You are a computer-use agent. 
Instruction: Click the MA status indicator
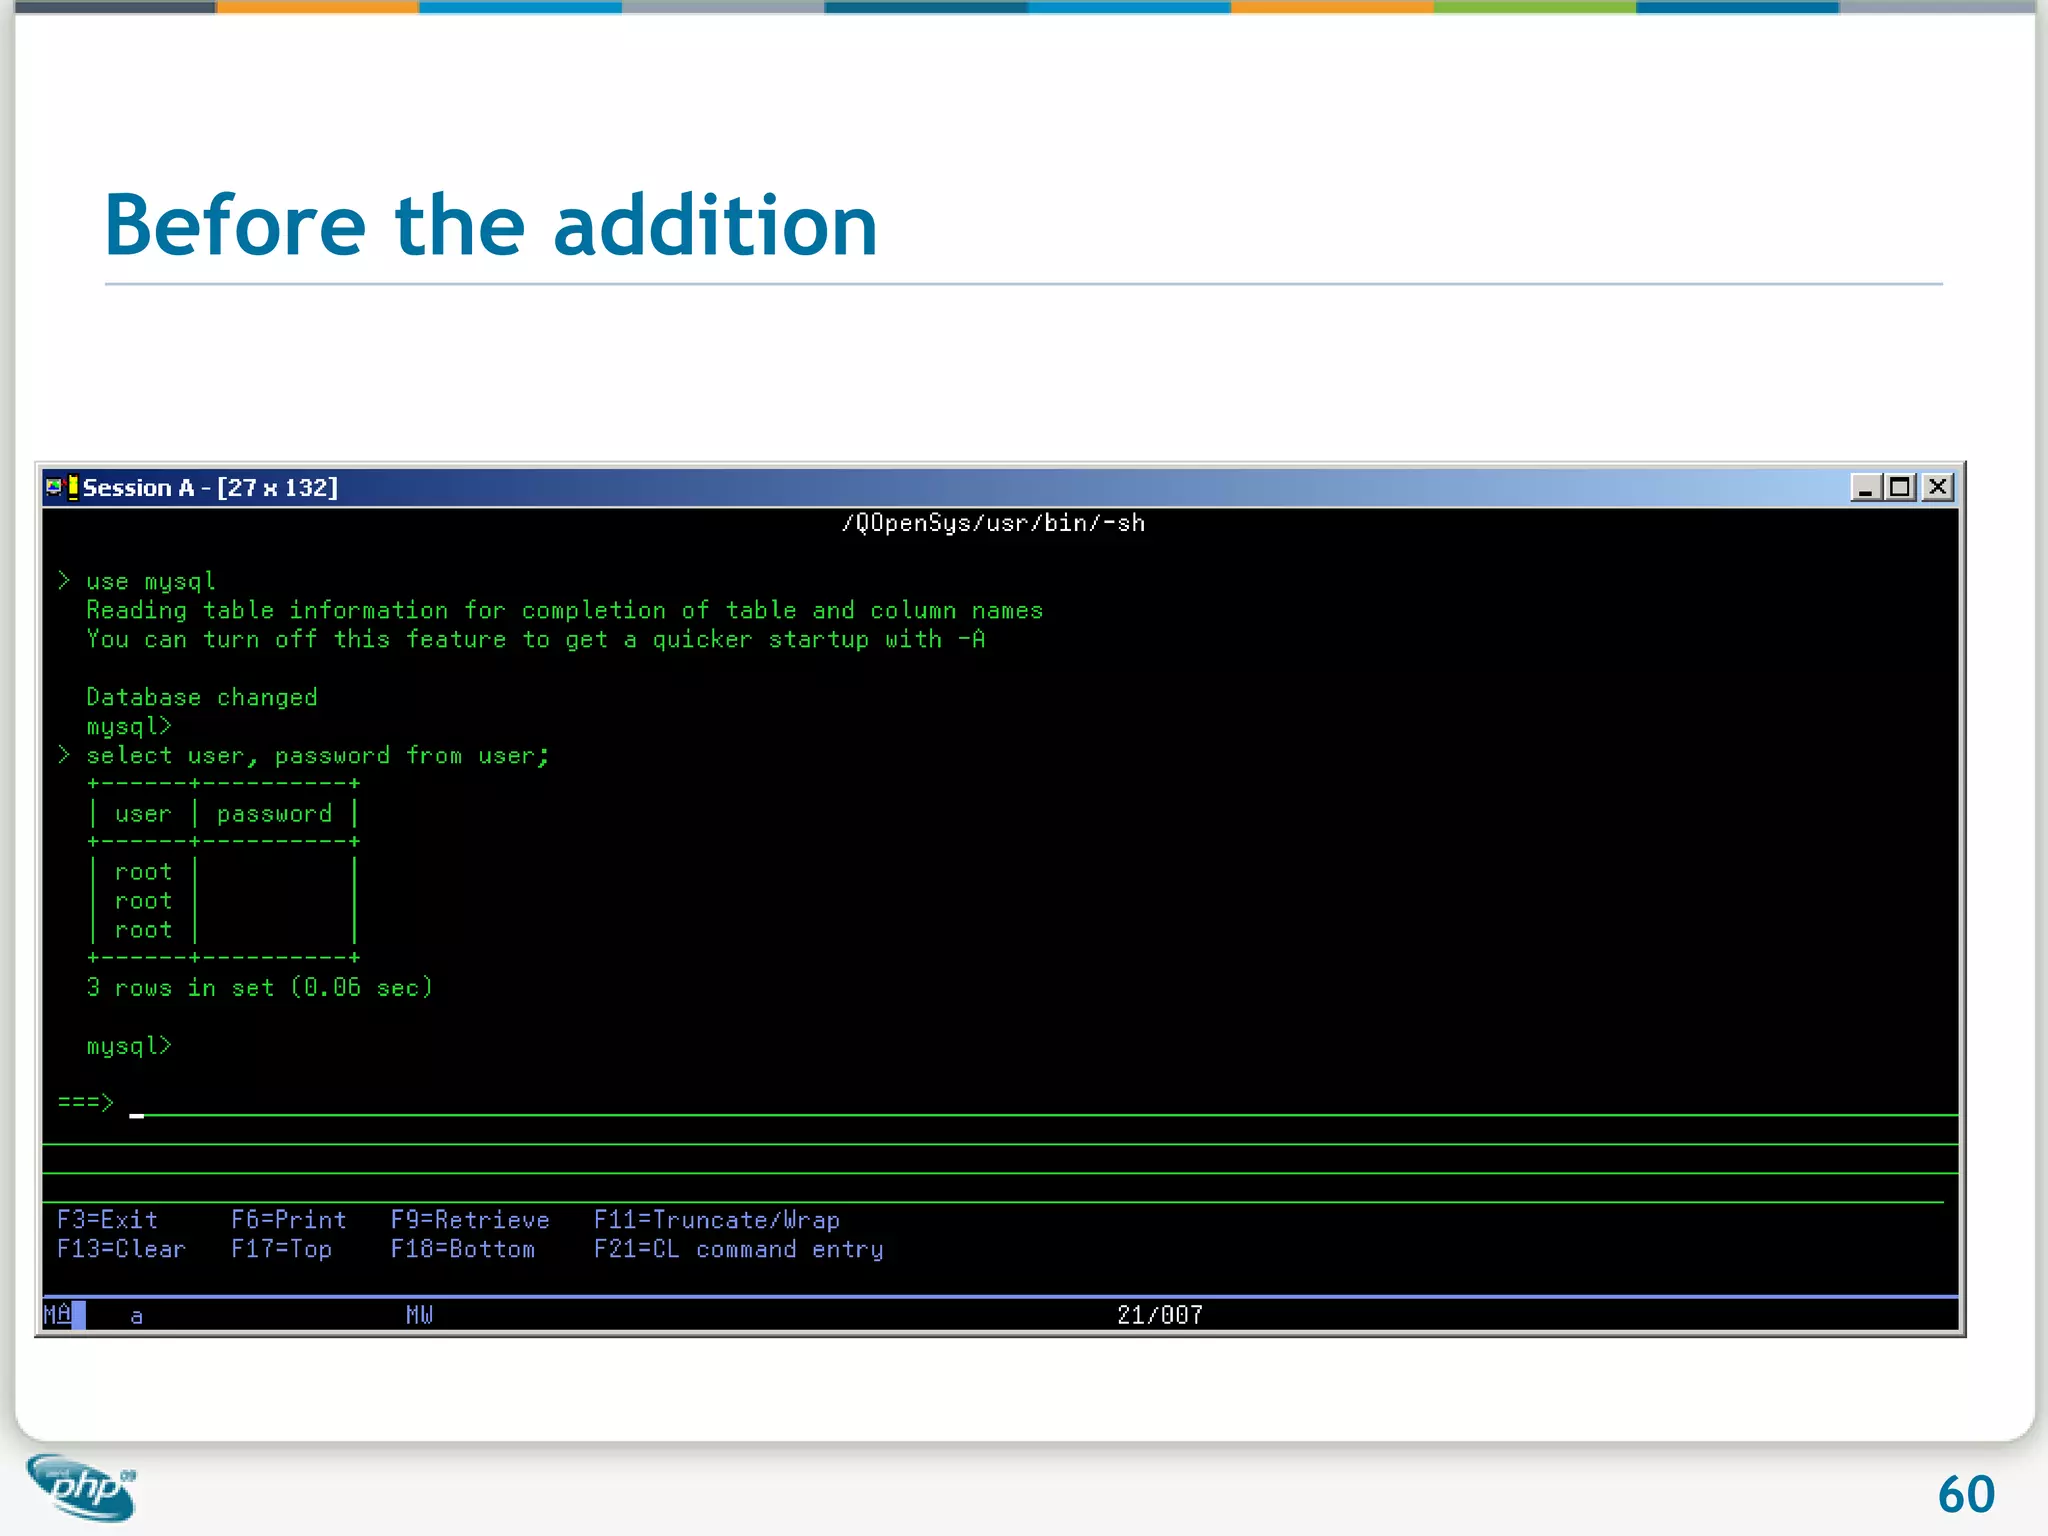point(58,1315)
